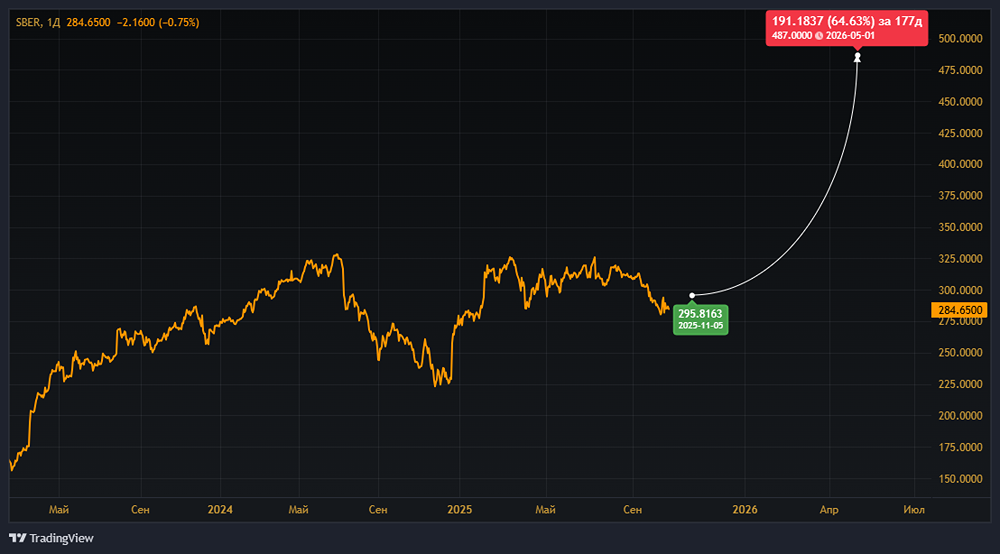Click the 2026 label on time axis
Viewport: 1000px width, 554px height.
(744, 510)
